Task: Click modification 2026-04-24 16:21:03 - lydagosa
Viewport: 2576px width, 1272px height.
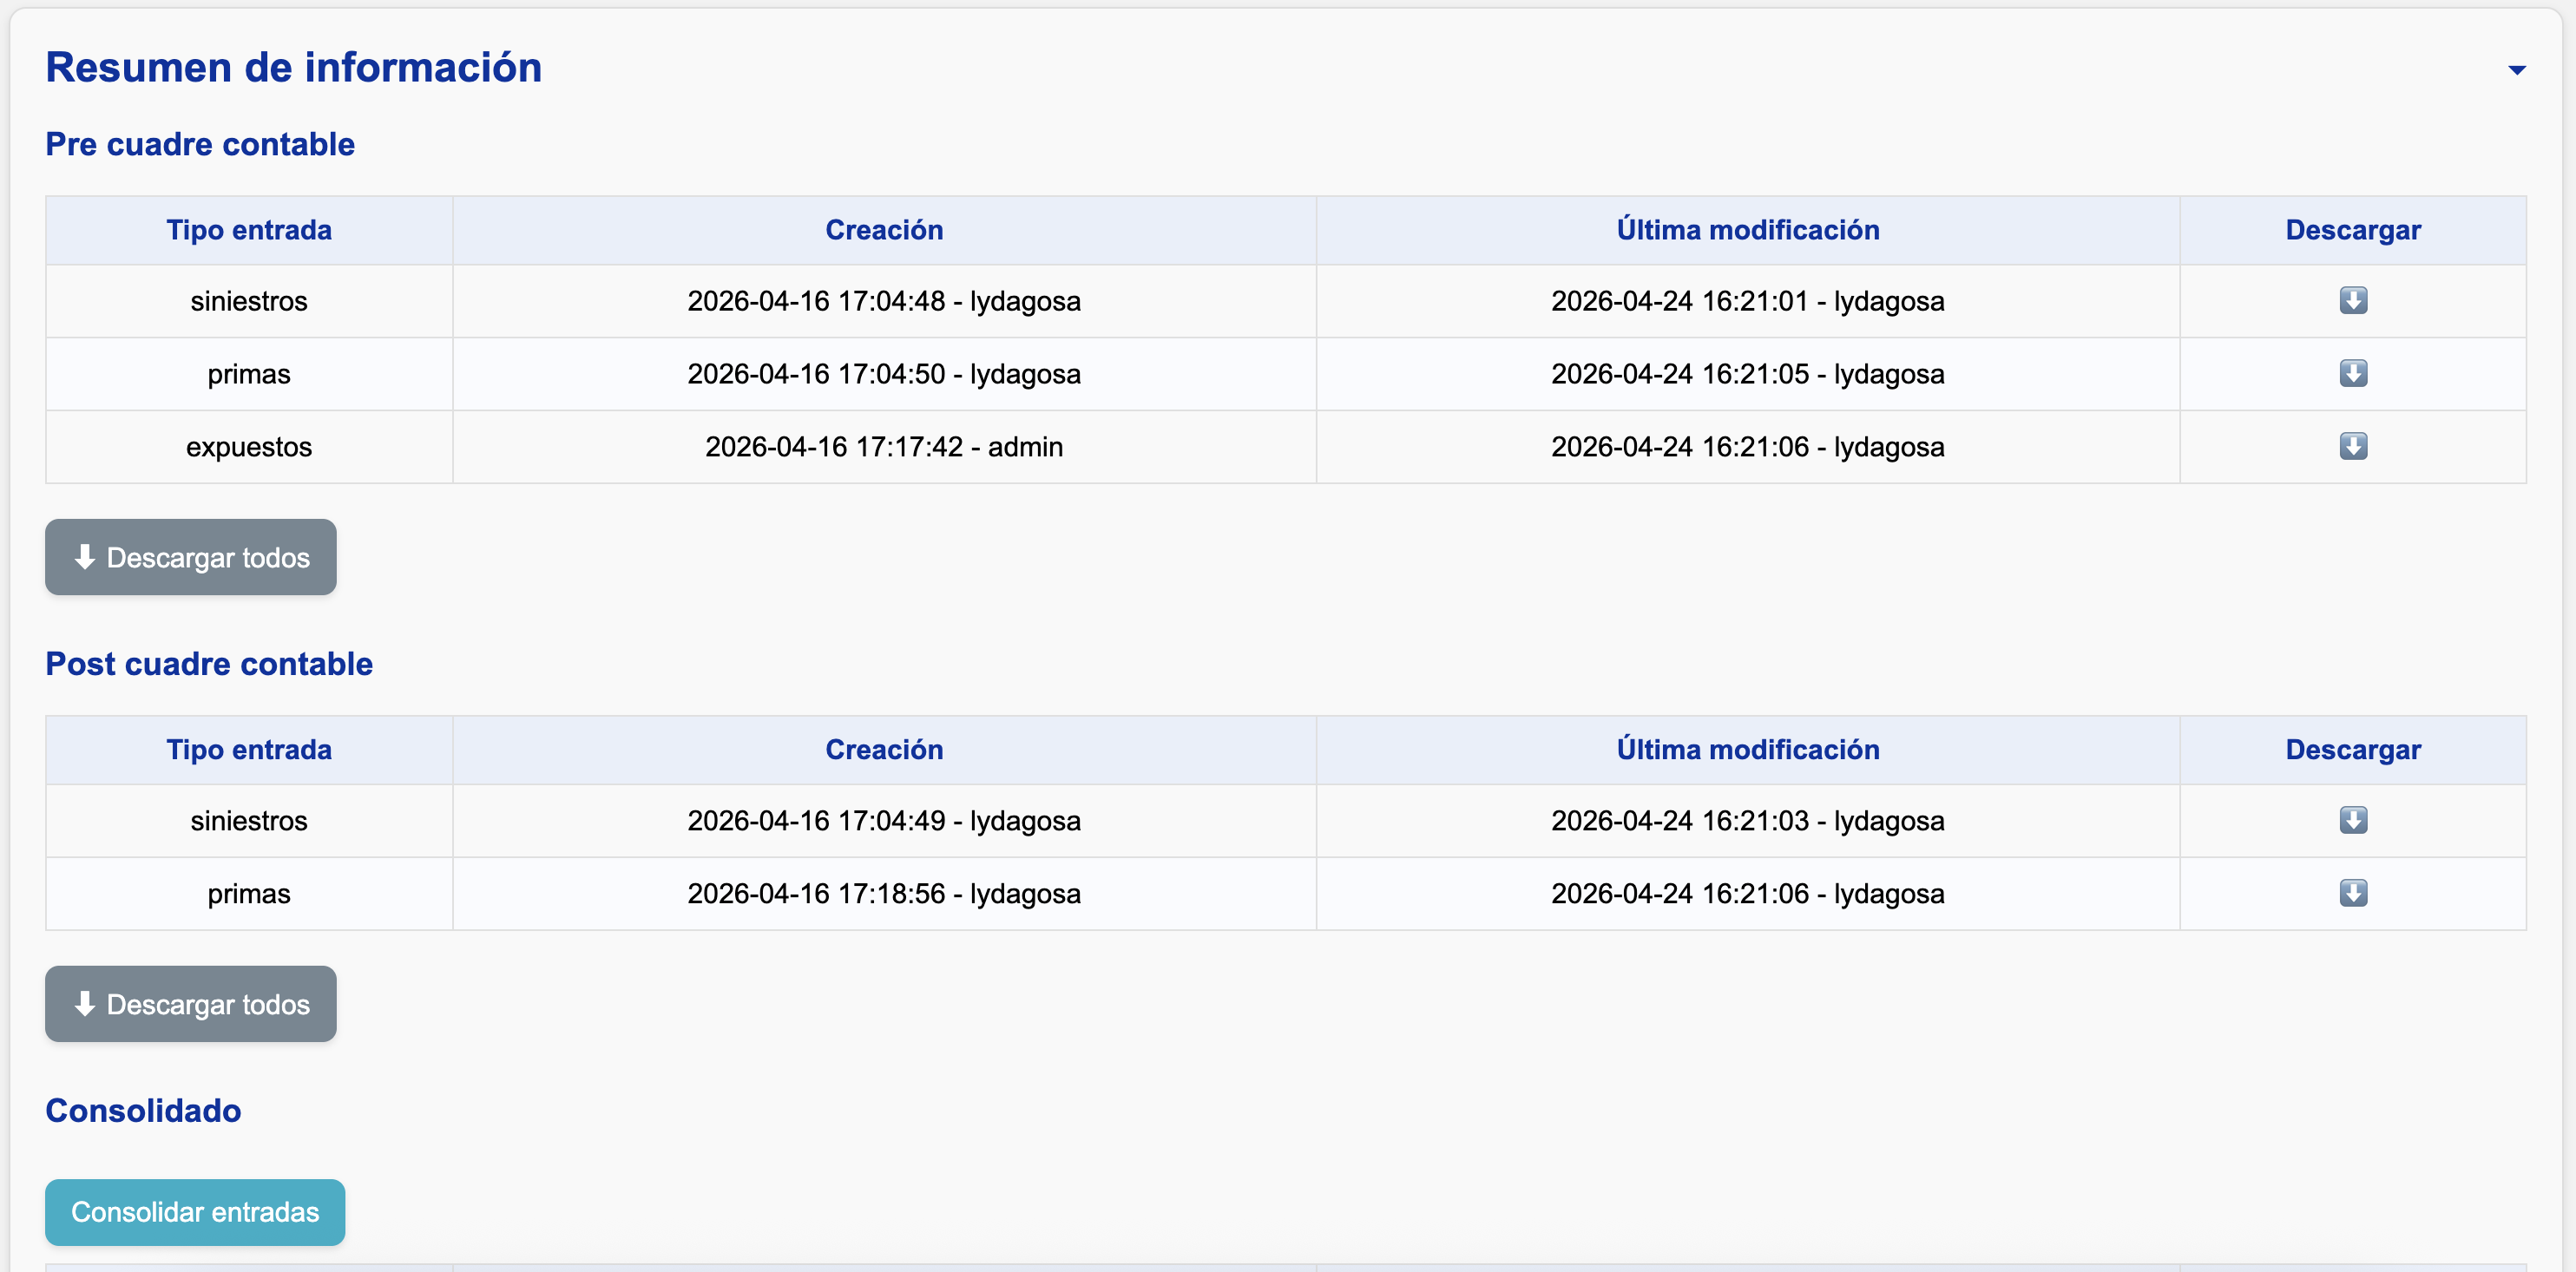Action: [x=1748, y=821]
